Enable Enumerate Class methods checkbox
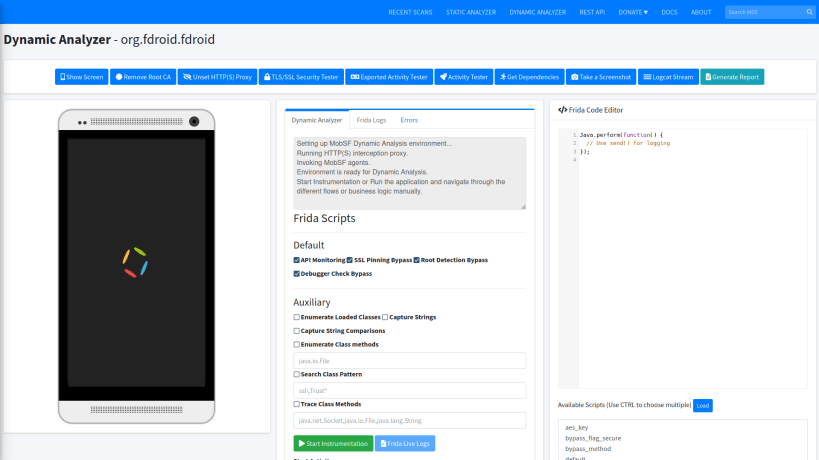The height and width of the screenshot is (460, 819). click(297, 344)
